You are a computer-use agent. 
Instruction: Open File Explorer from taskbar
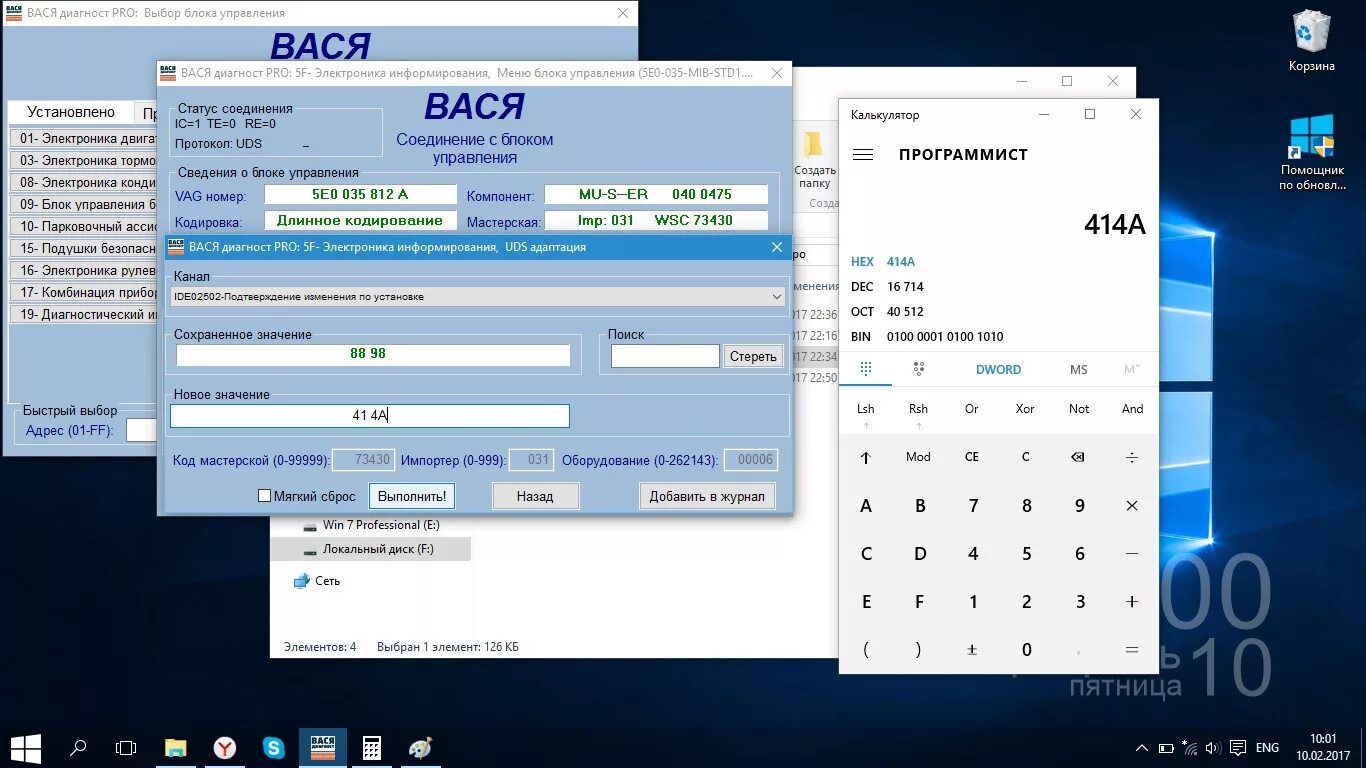tap(176, 747)
